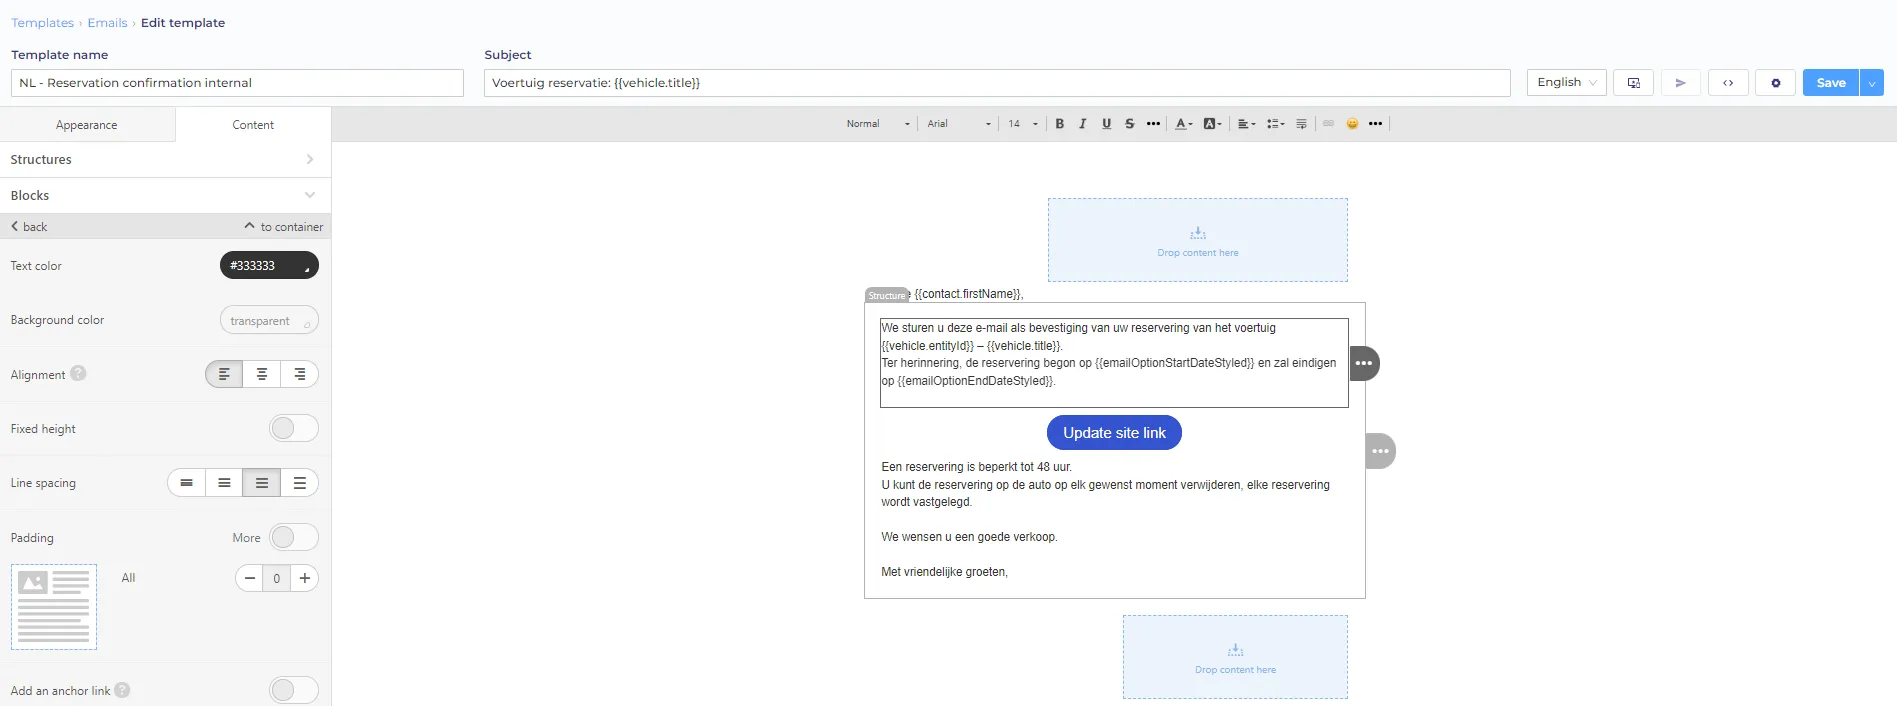1897x706 pixels.
Task: Click the send test email icon
Action: tap(1681, 83)
